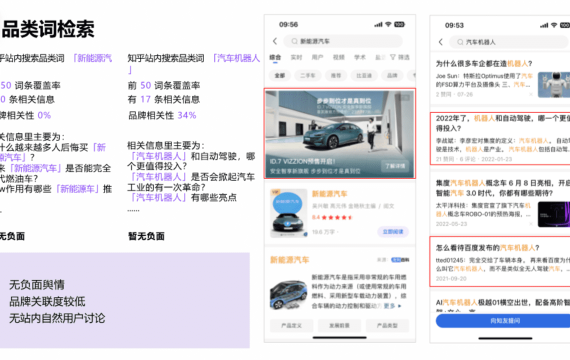
Task: Tap the battery icon in 09:56 phone
Action: click(x=400, y=24)
